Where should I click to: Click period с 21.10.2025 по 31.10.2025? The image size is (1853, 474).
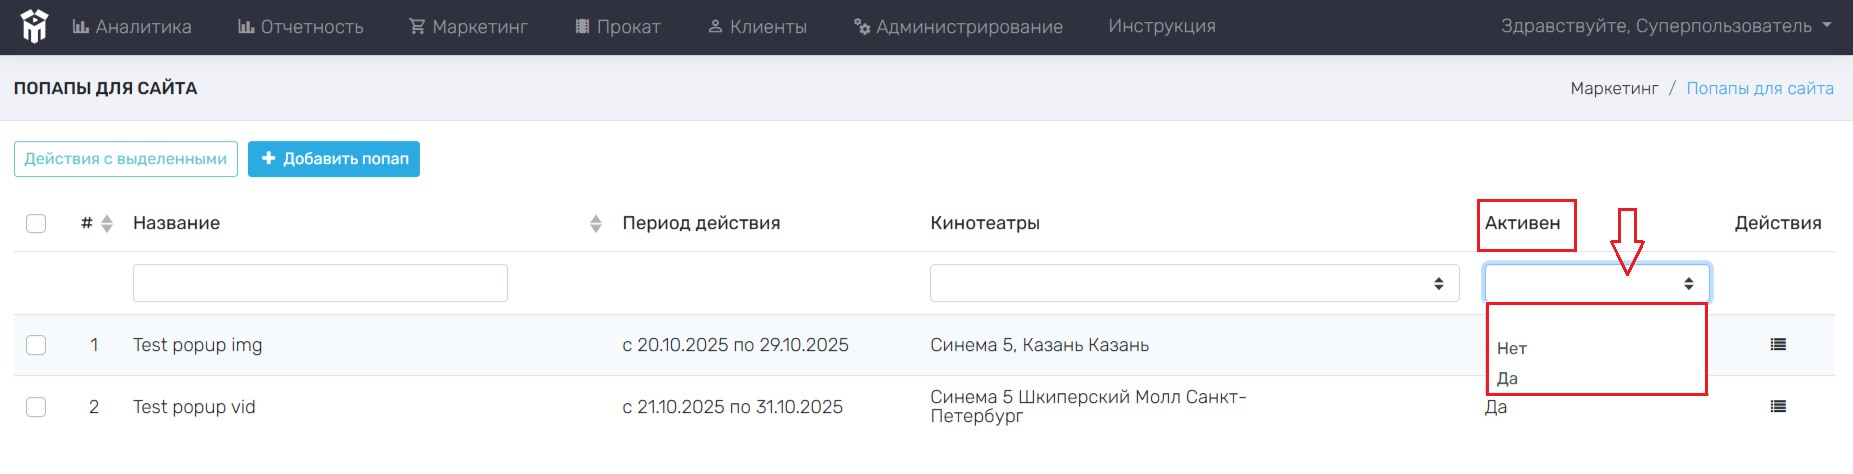(732, 407)
